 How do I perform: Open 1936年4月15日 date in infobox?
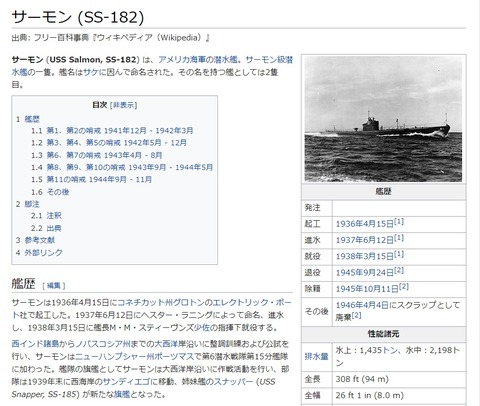365,224
